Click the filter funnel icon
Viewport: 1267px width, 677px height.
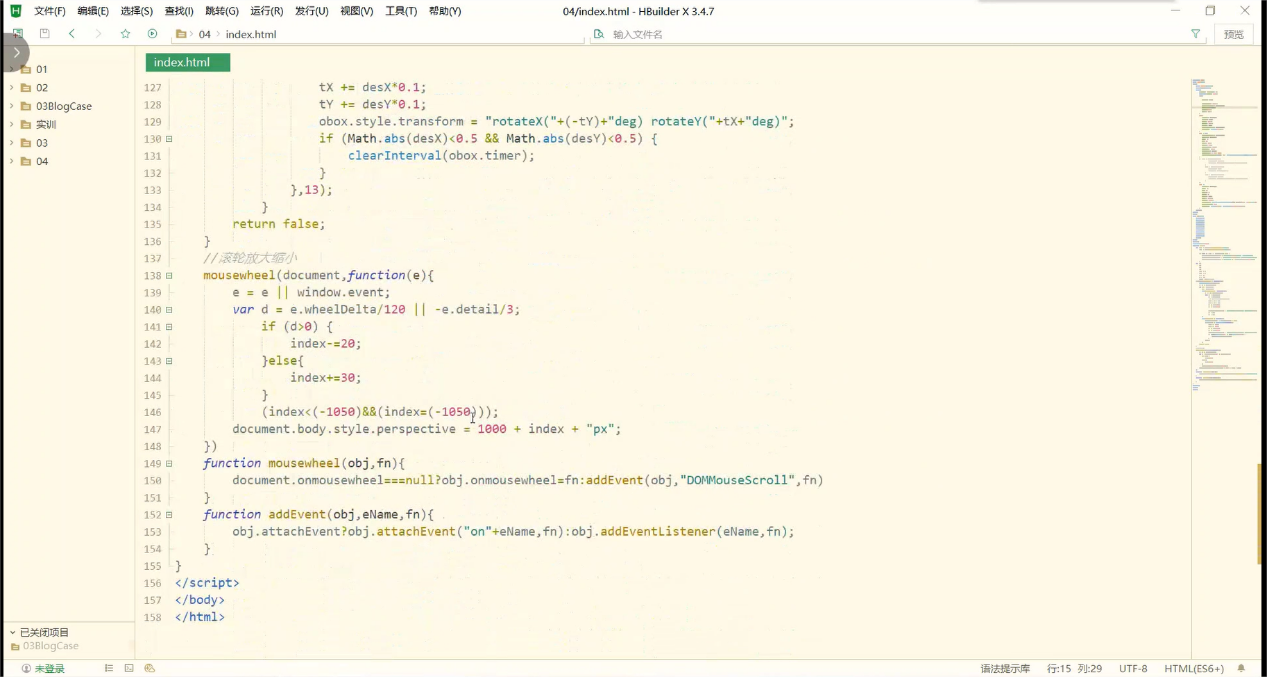click(x=1195, y=34)
